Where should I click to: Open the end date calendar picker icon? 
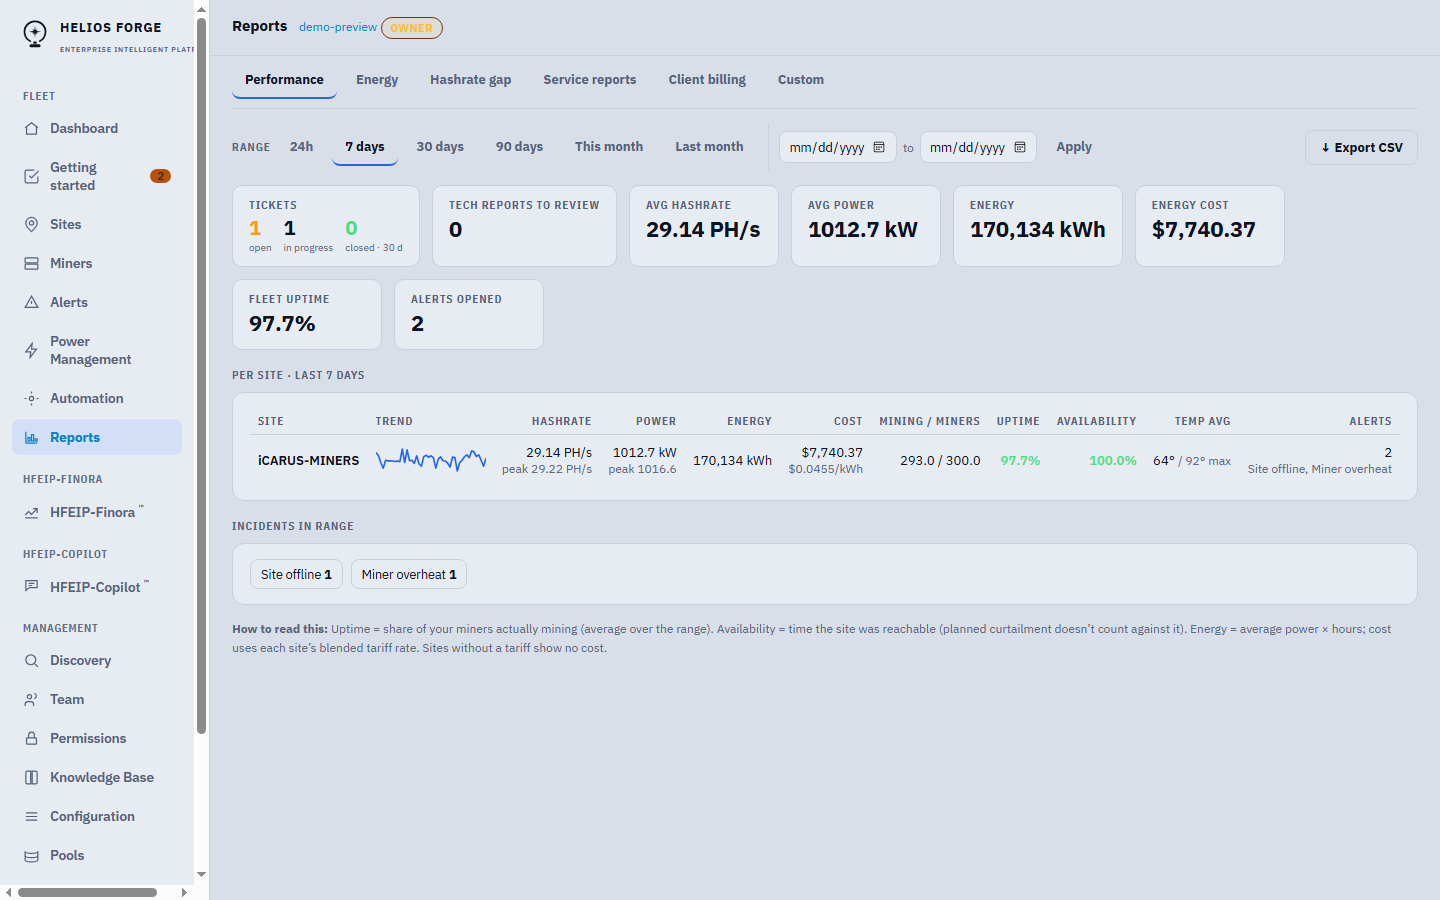point(1020,147)
